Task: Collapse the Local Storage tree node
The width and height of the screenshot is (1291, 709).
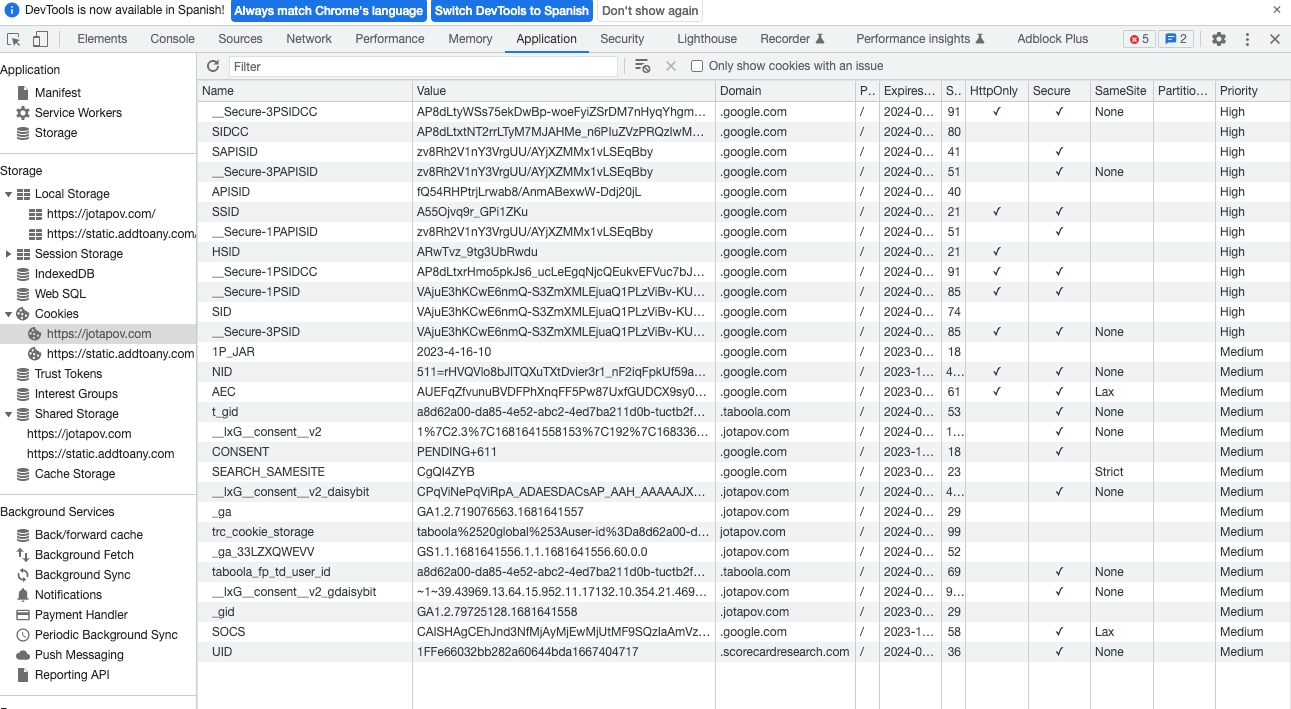Action: pyautogui.click(x=9, y=194)
